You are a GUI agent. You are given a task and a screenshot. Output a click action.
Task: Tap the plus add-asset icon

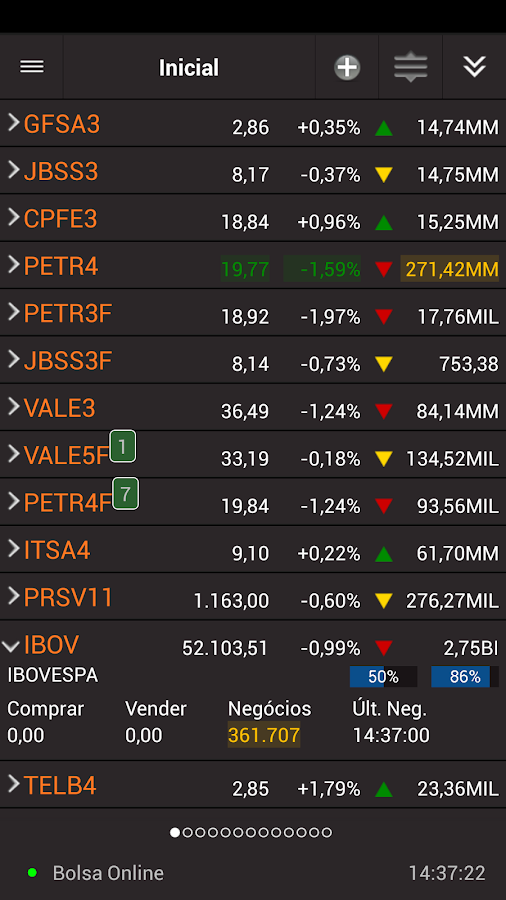coord(347,67)
